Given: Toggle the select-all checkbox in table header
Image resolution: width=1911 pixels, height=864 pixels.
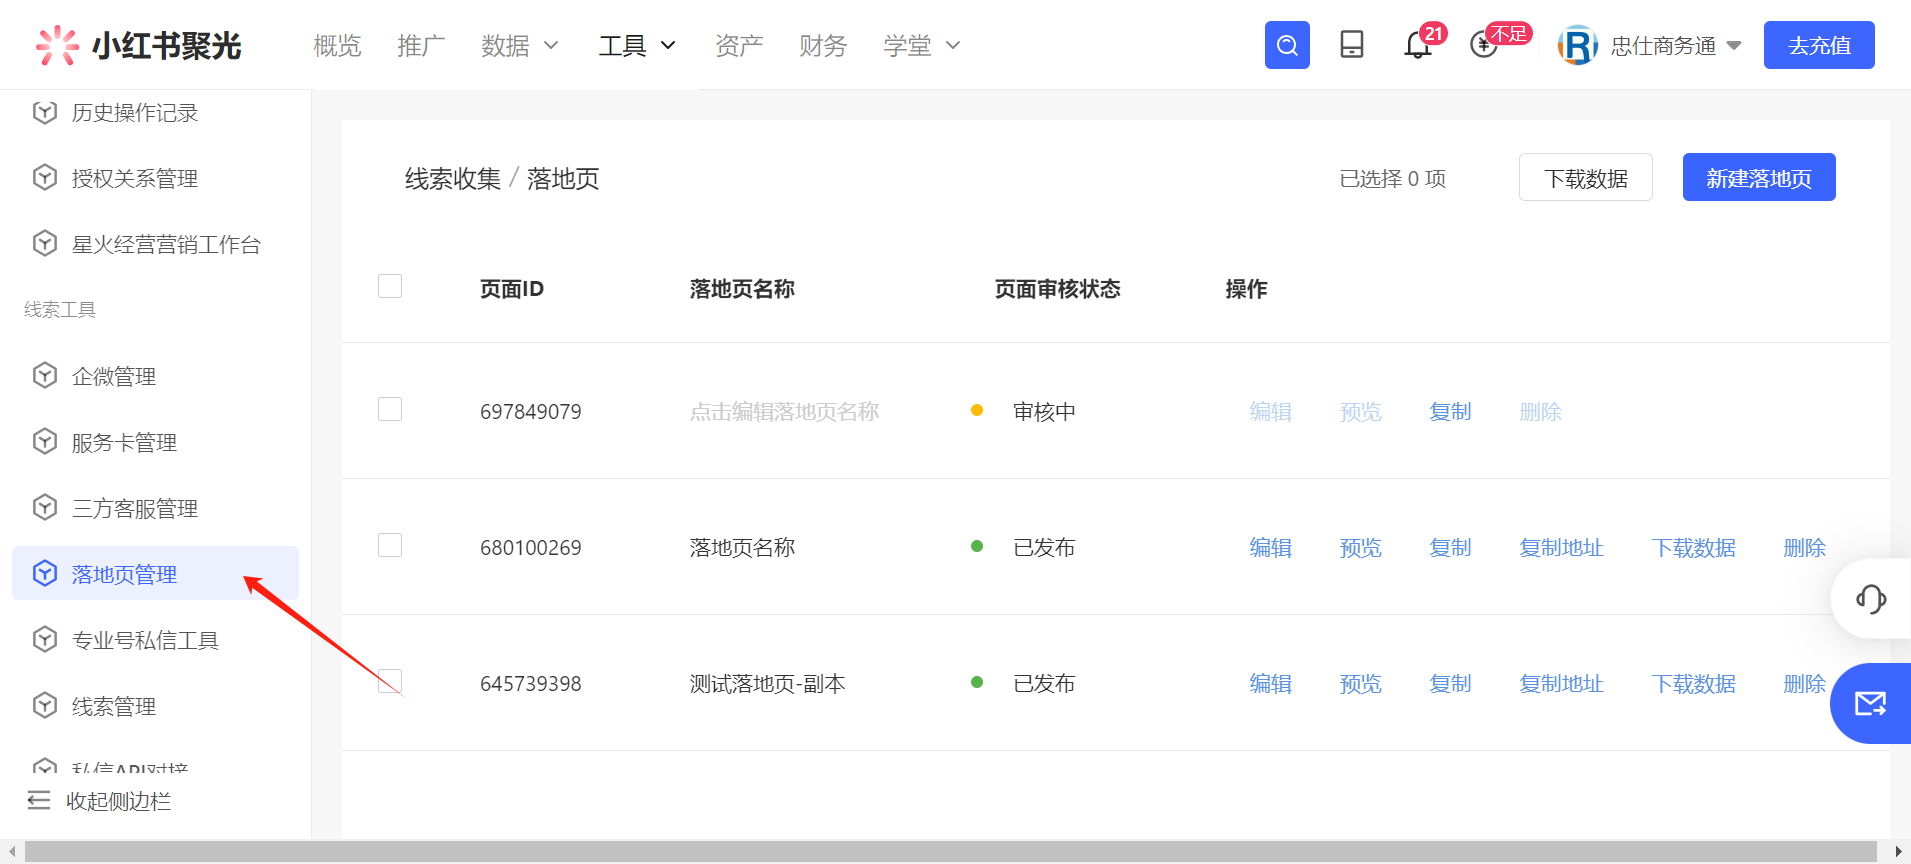Looking at the screenshot, I should 390,287.
